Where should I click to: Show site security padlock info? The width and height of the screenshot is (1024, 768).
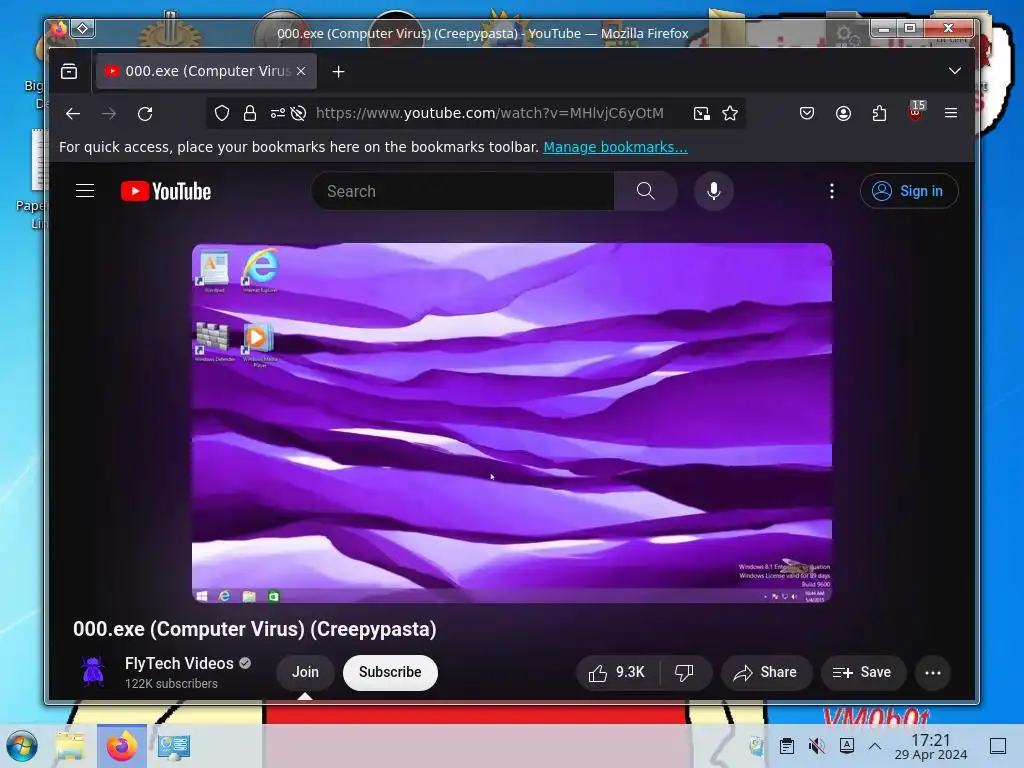pos(249,113)
